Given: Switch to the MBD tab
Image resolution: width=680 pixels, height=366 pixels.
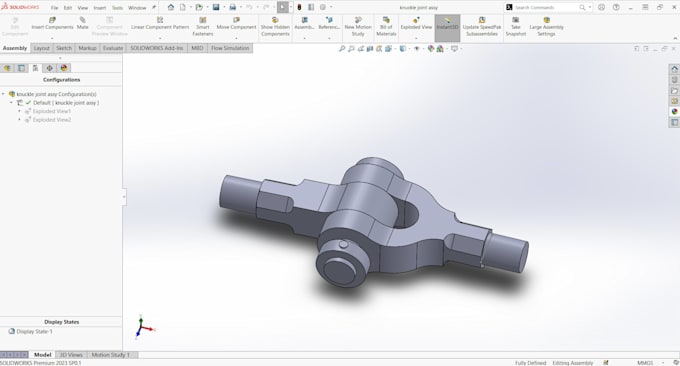Looking at the screenshot, I should pos(197,48).
